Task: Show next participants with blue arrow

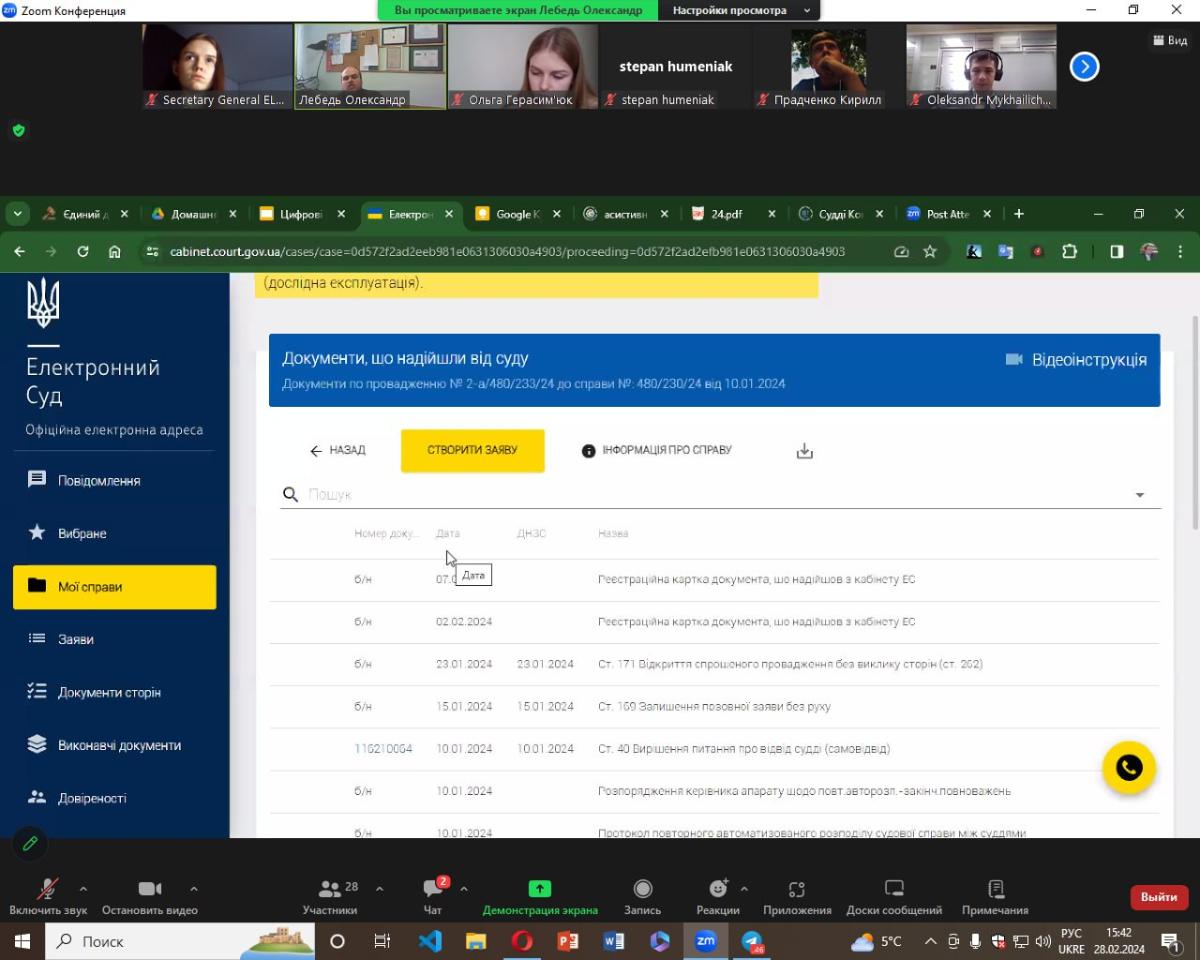Action: (x=1084, y=67)
